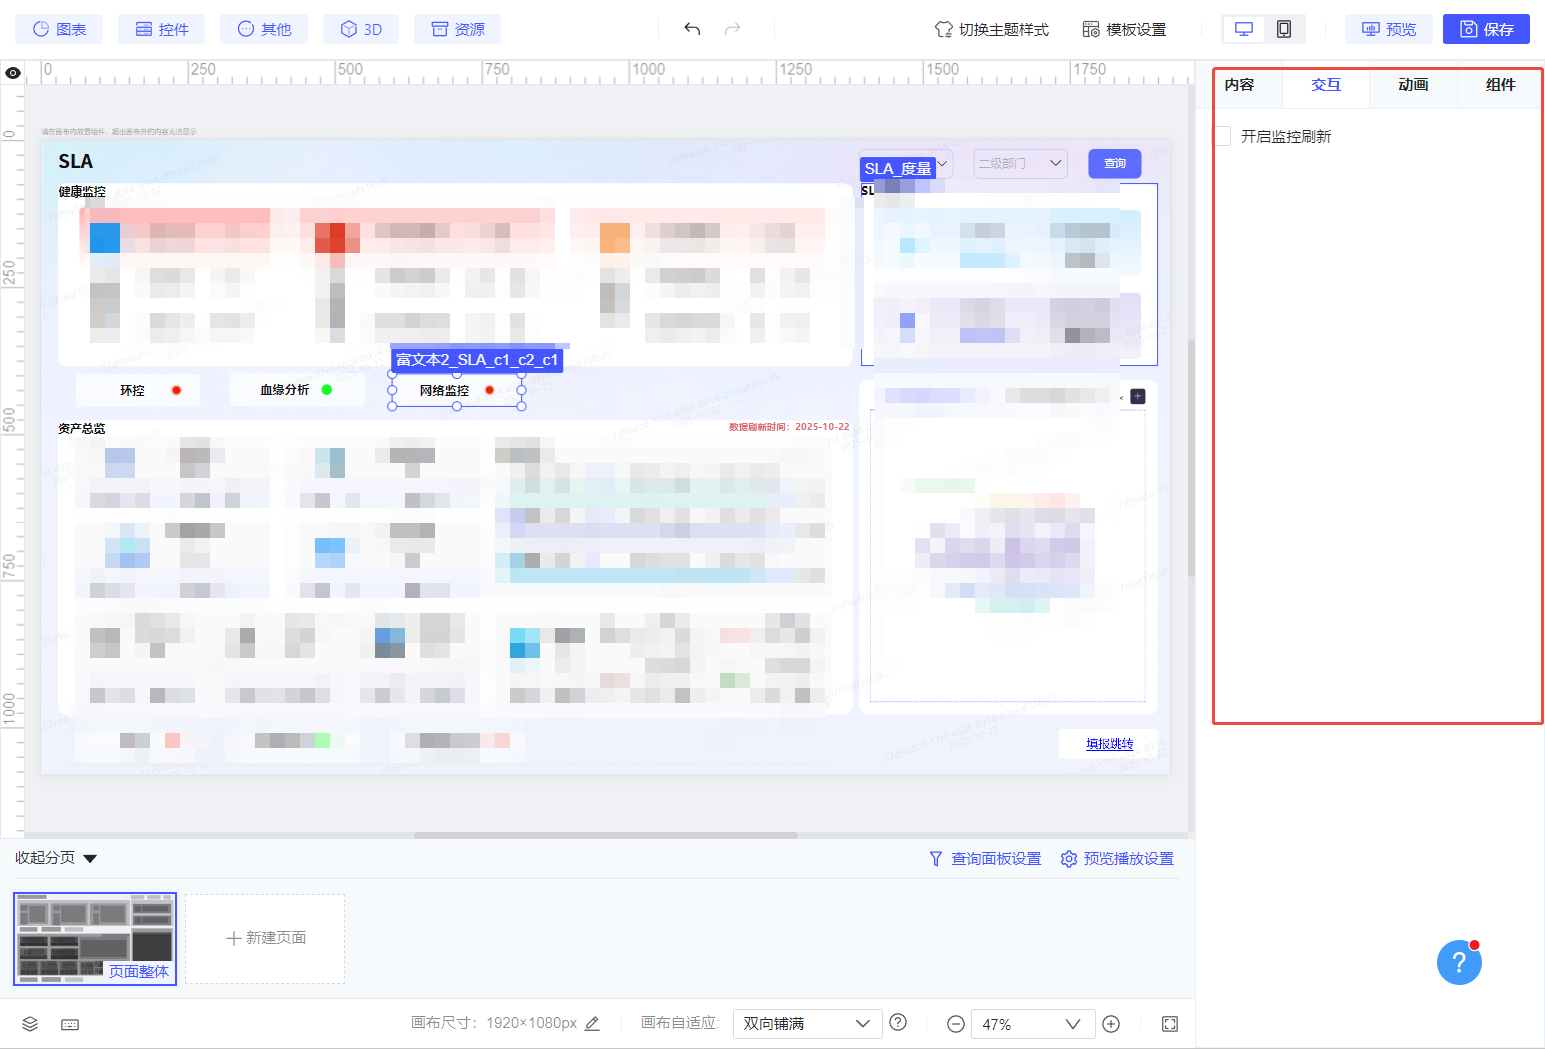Zoom in with the plus icon
This screenshot has height=1049, width=1545.
tap(1111, 1024)
